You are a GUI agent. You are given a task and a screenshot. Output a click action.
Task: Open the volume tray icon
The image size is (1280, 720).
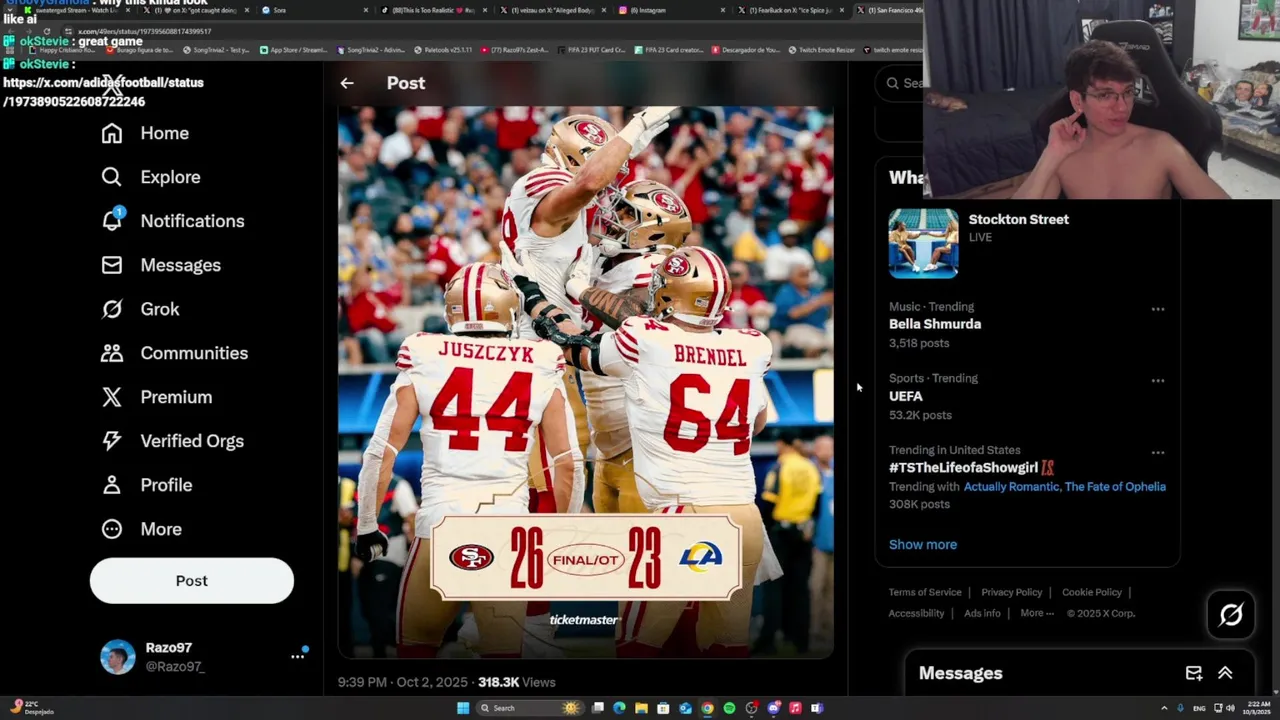coord(1230,708)
